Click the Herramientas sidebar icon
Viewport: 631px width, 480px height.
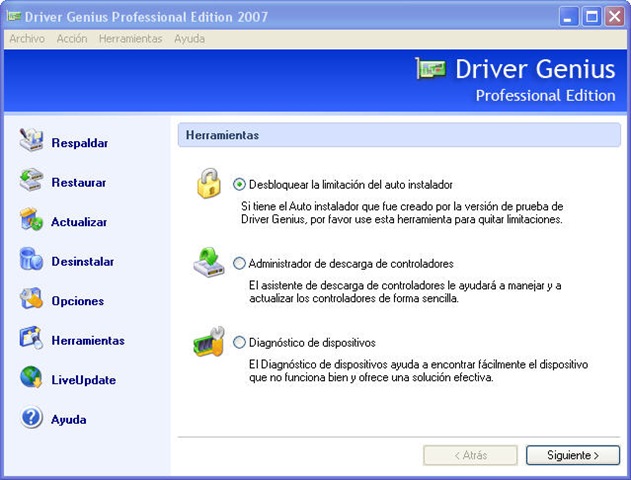click(x=31, y=338)
